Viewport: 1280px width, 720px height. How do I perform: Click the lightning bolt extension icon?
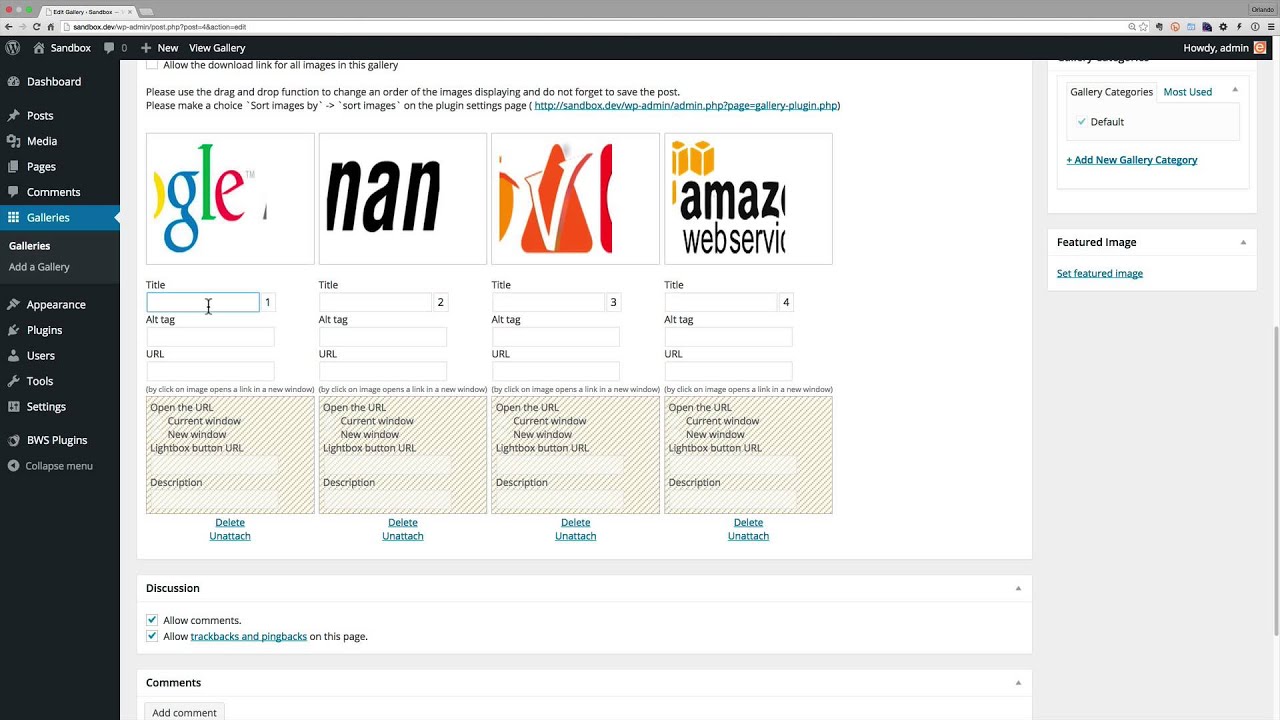click(1239, 27)
